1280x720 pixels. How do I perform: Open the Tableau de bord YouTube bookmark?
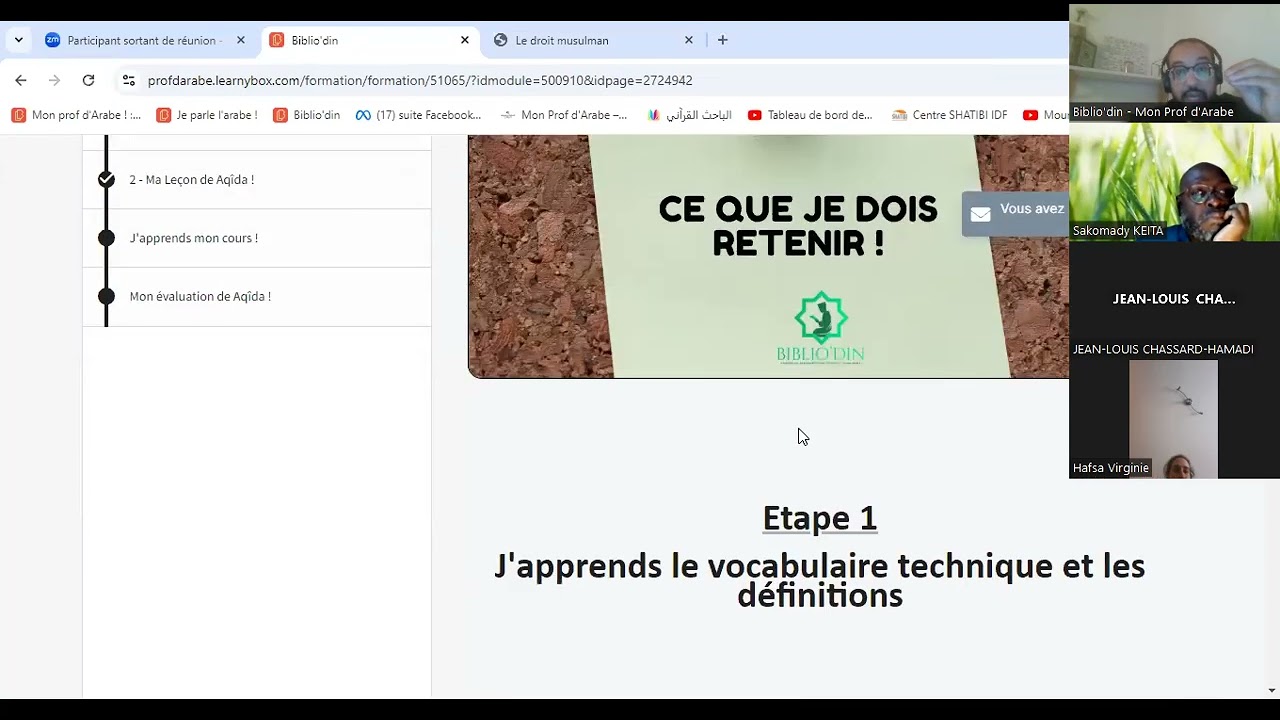click(810, 115)
